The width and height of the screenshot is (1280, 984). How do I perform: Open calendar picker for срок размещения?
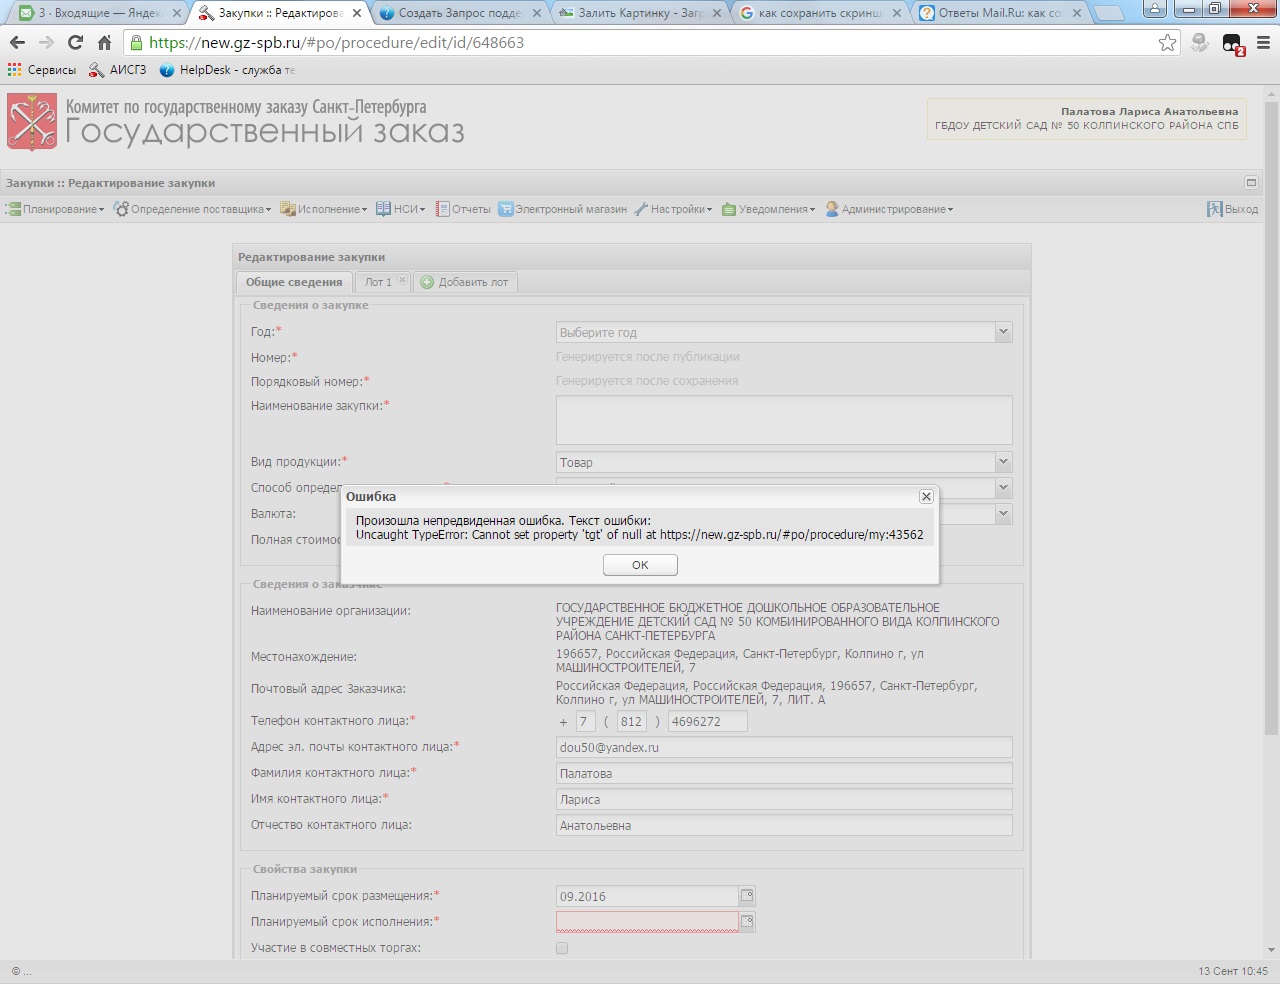click(x=747, y=896)
